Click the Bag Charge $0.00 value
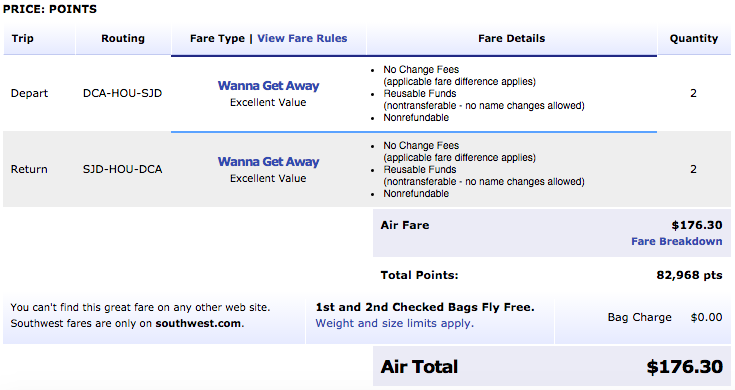Image resolution: width=735 pixels, height=390 pixels. 706,317
